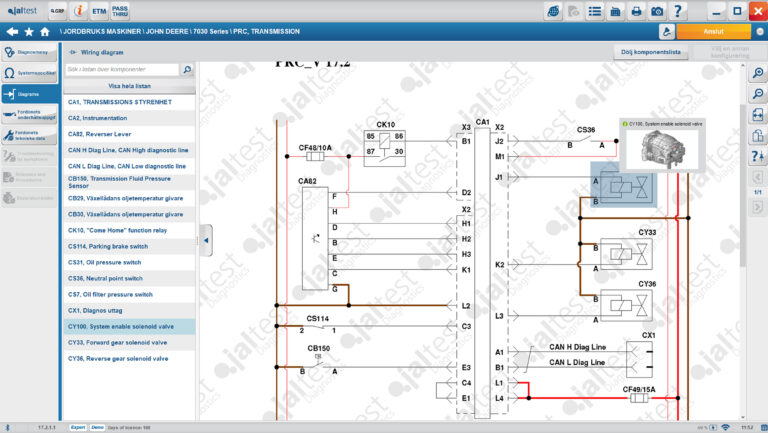Select CA1, TRANSMISSIONS STYRENHET in list
Viewport: 768px width, 433px height.
(x=129, y=102)
